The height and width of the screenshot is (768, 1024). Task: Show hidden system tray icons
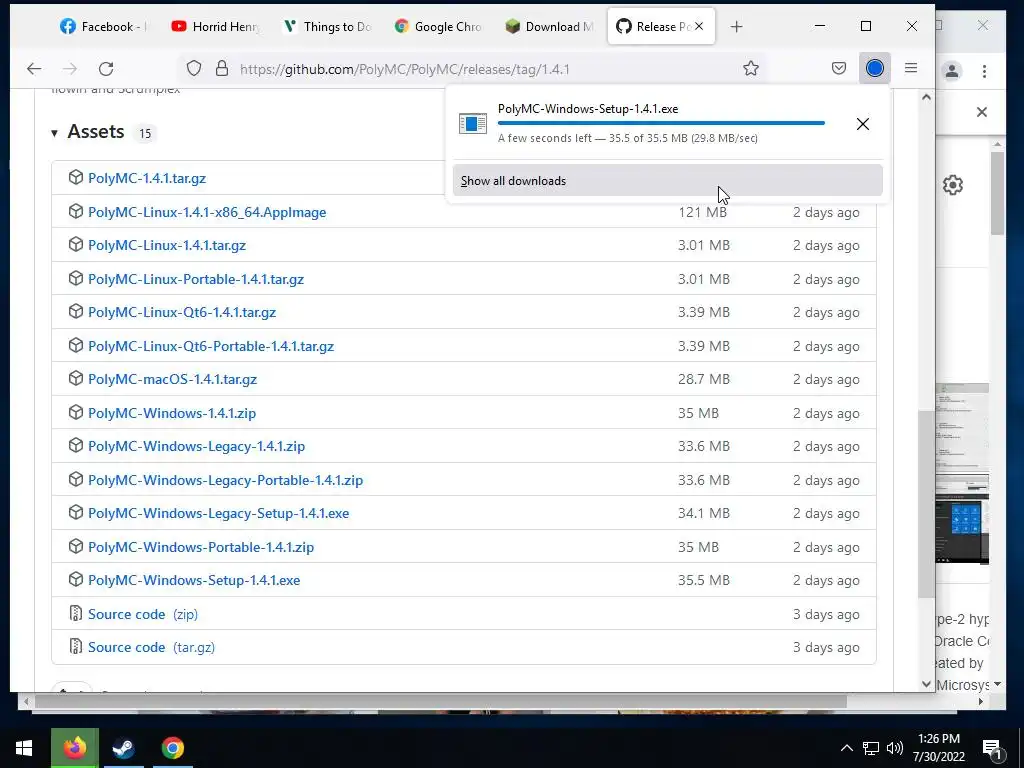[846, 748]
